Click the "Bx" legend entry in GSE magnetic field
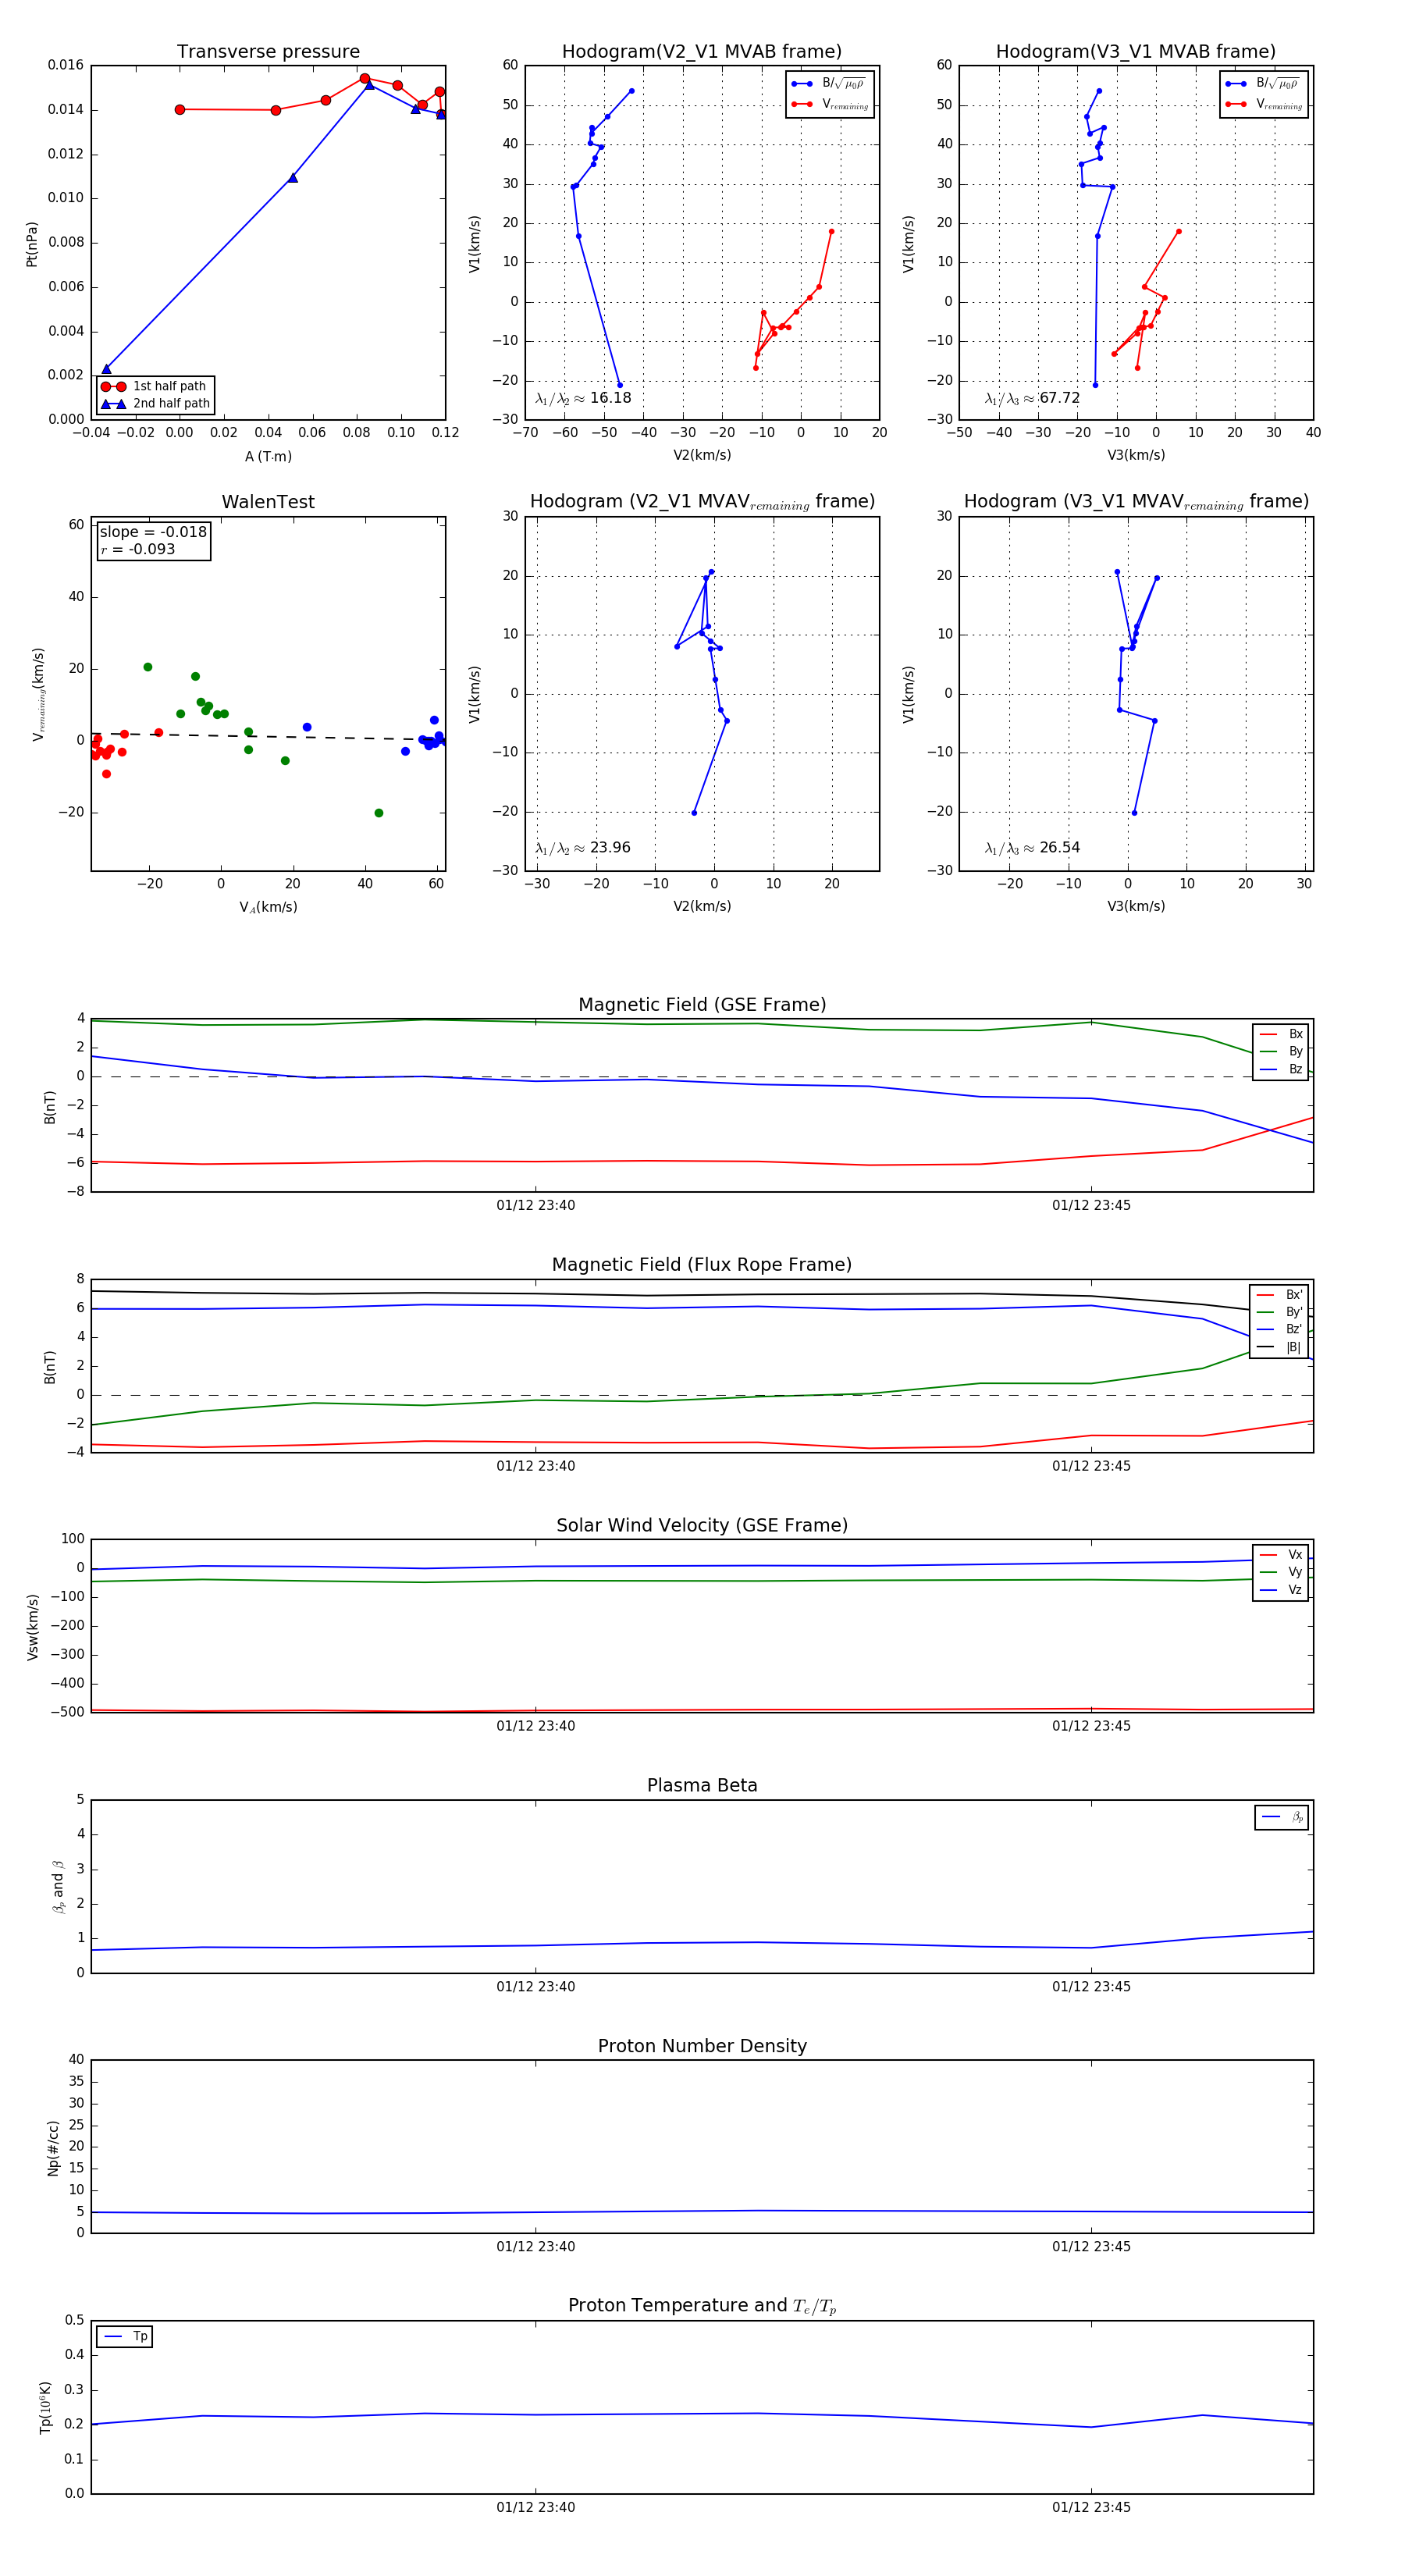Screen dimensions: 1405x2576 click(x=1281, y=1034)
